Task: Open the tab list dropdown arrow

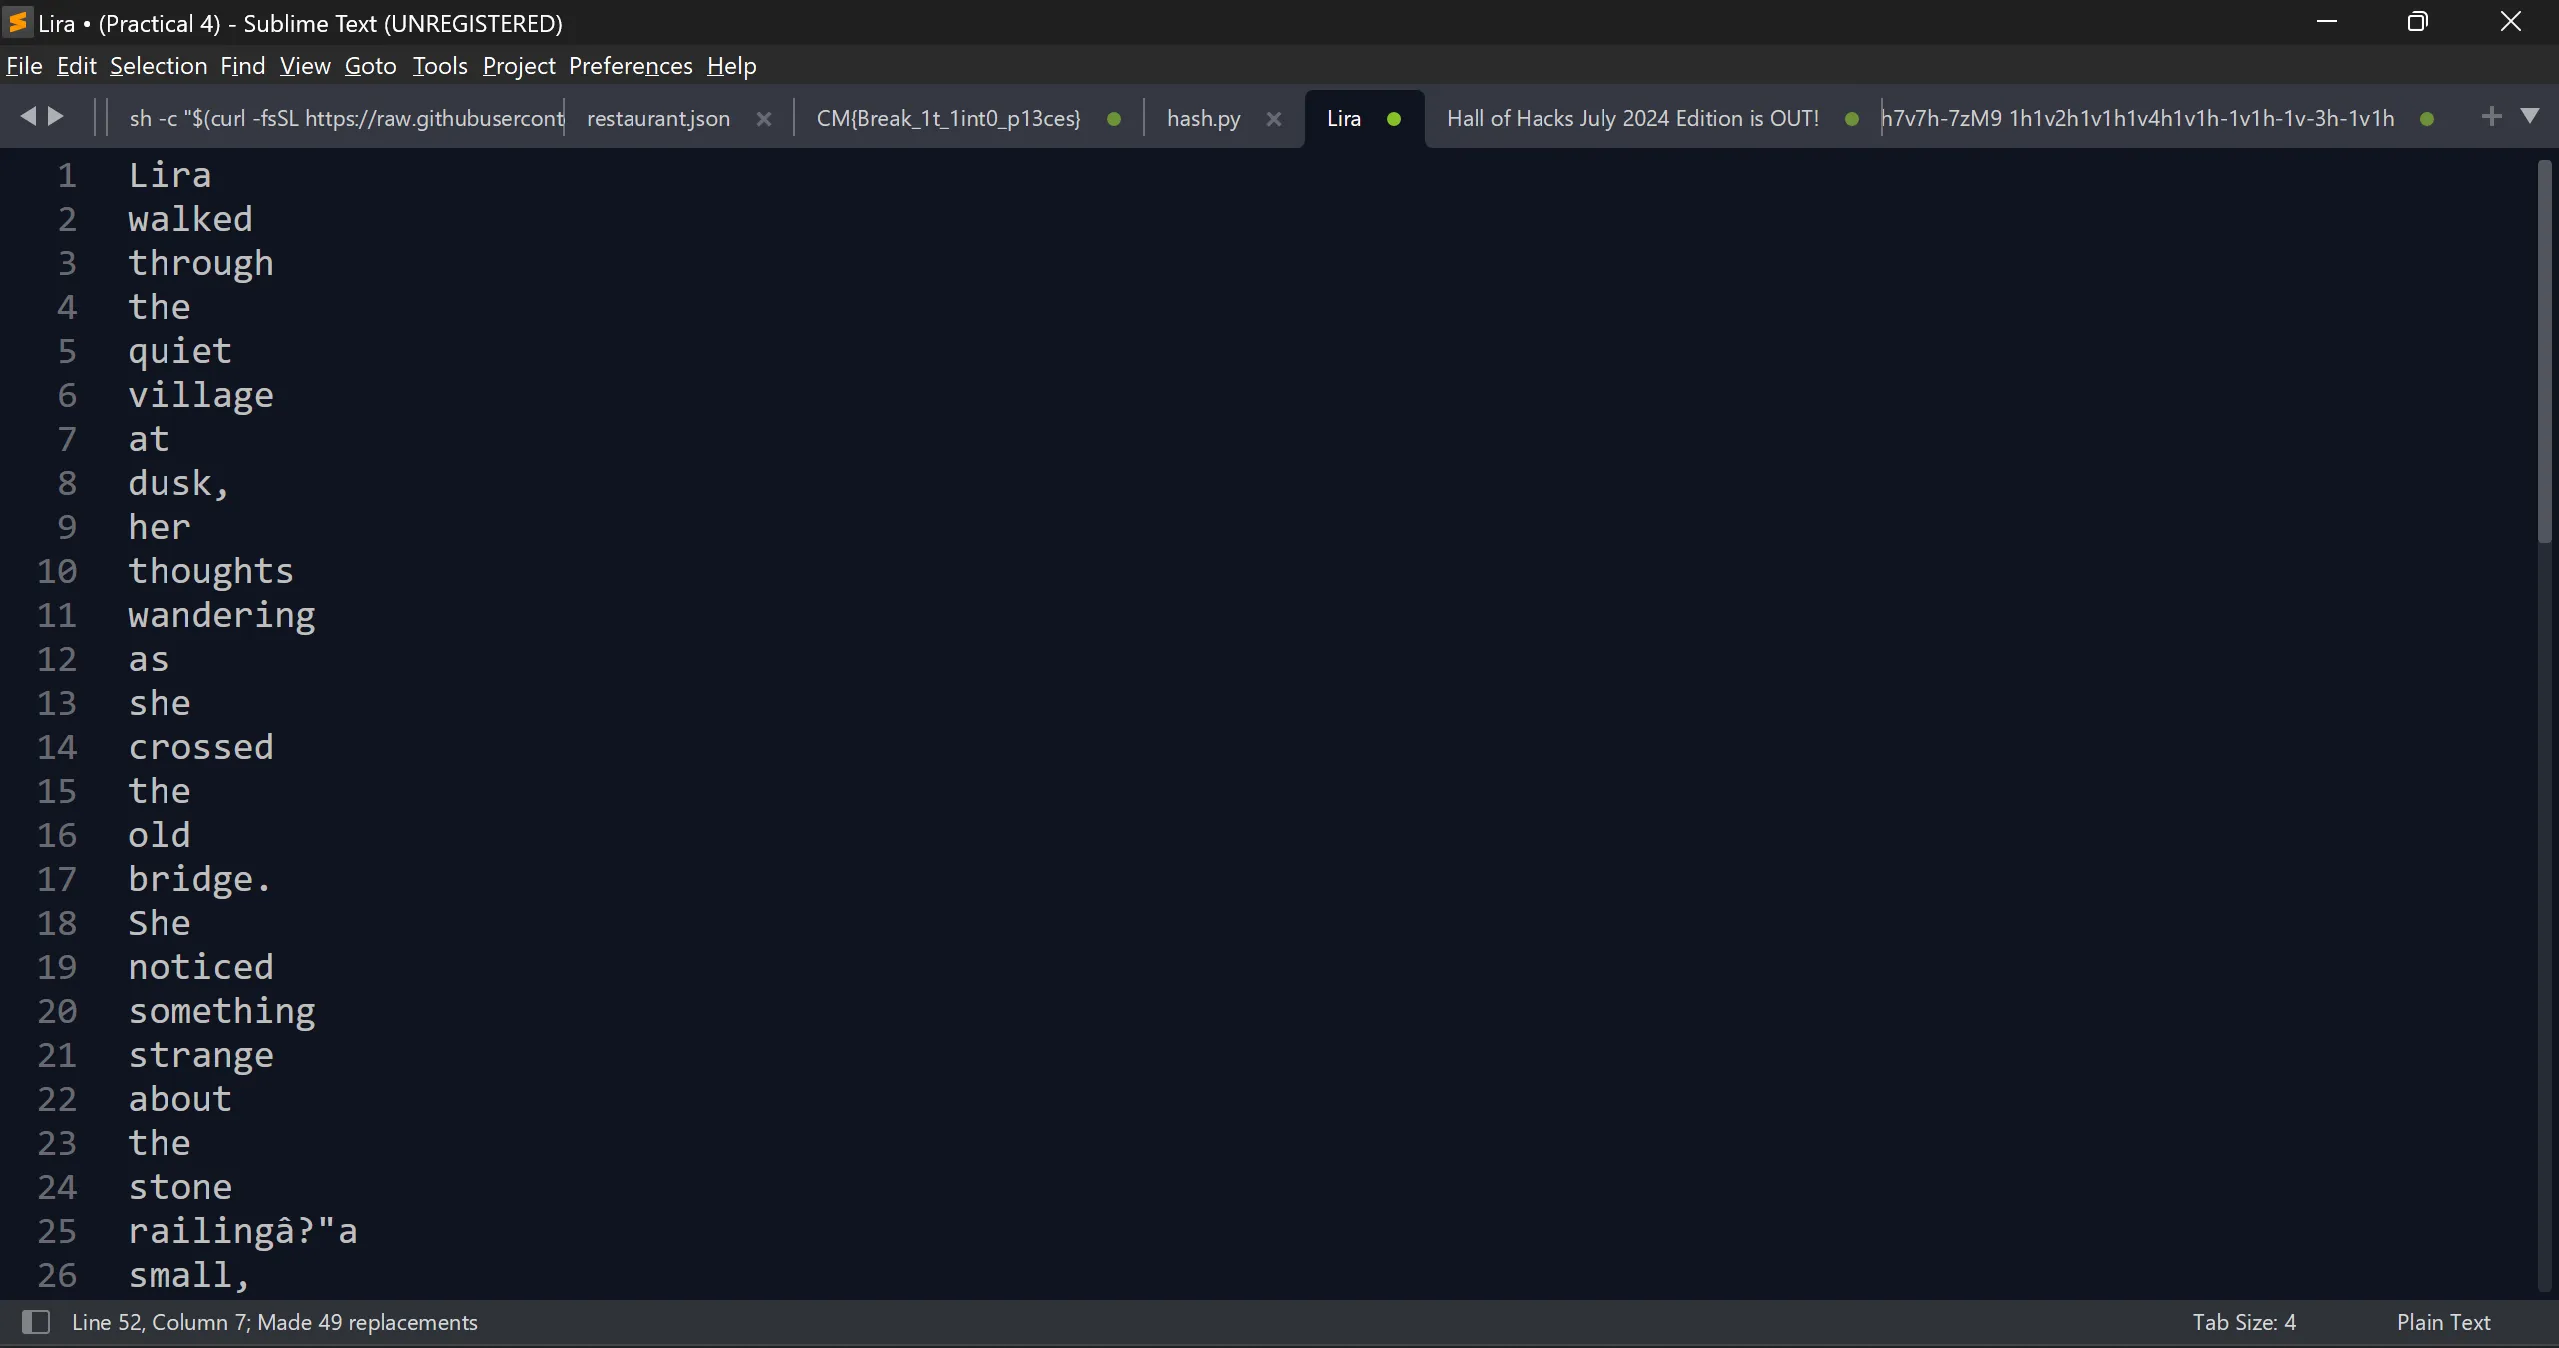Action: (x=2530, y=117)
